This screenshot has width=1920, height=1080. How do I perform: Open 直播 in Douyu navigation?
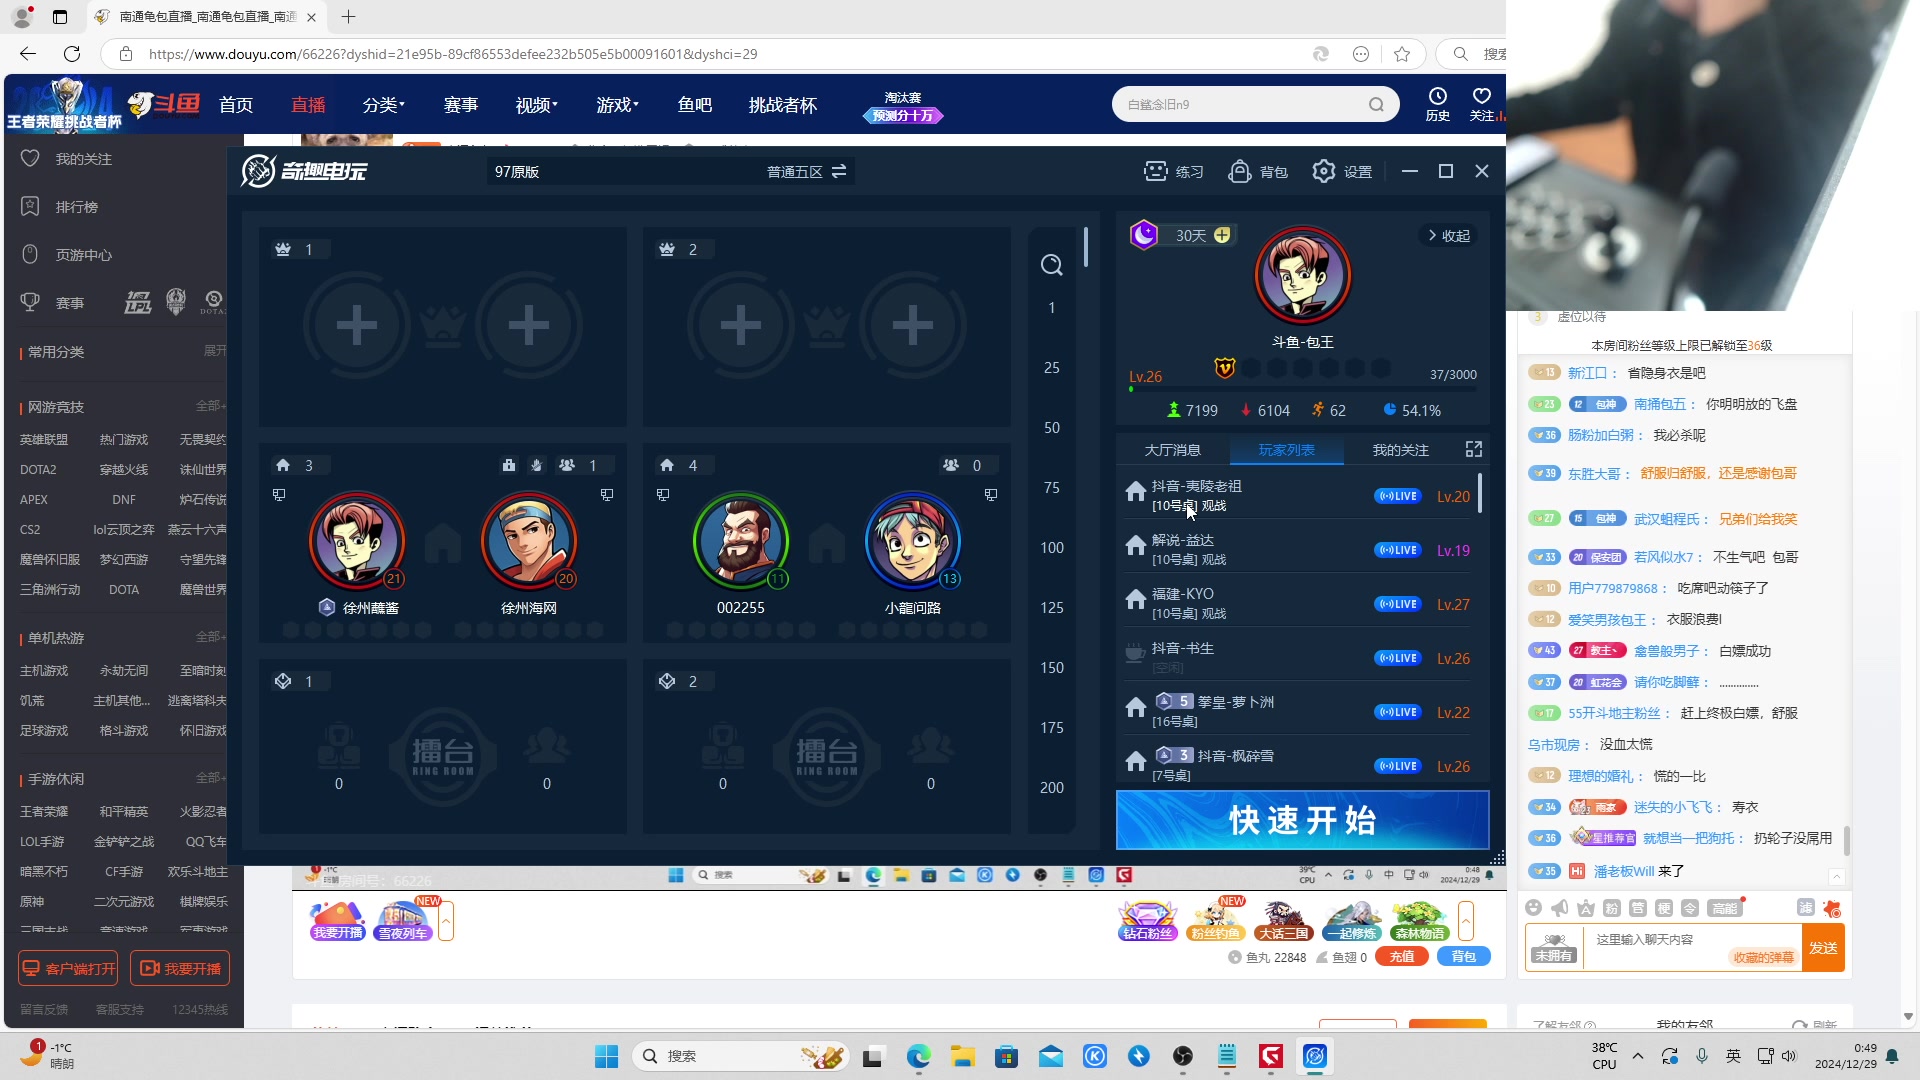(308, 105)
